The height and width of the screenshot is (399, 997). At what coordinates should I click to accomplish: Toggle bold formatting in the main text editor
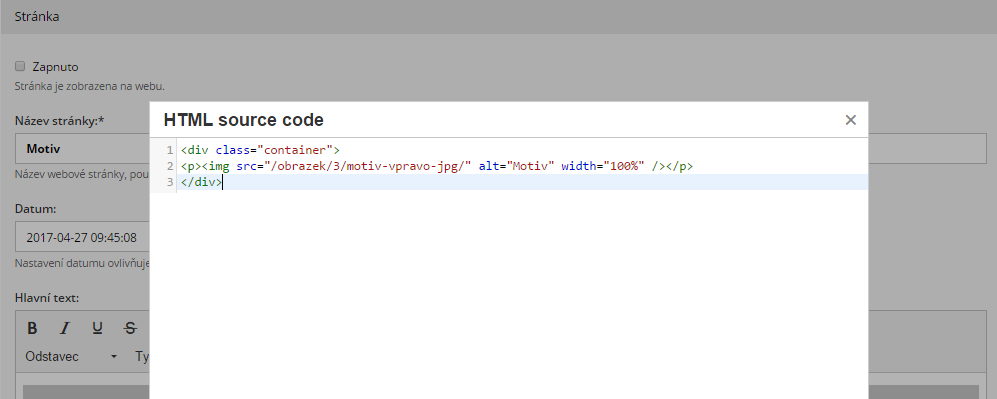coord(32,328)
